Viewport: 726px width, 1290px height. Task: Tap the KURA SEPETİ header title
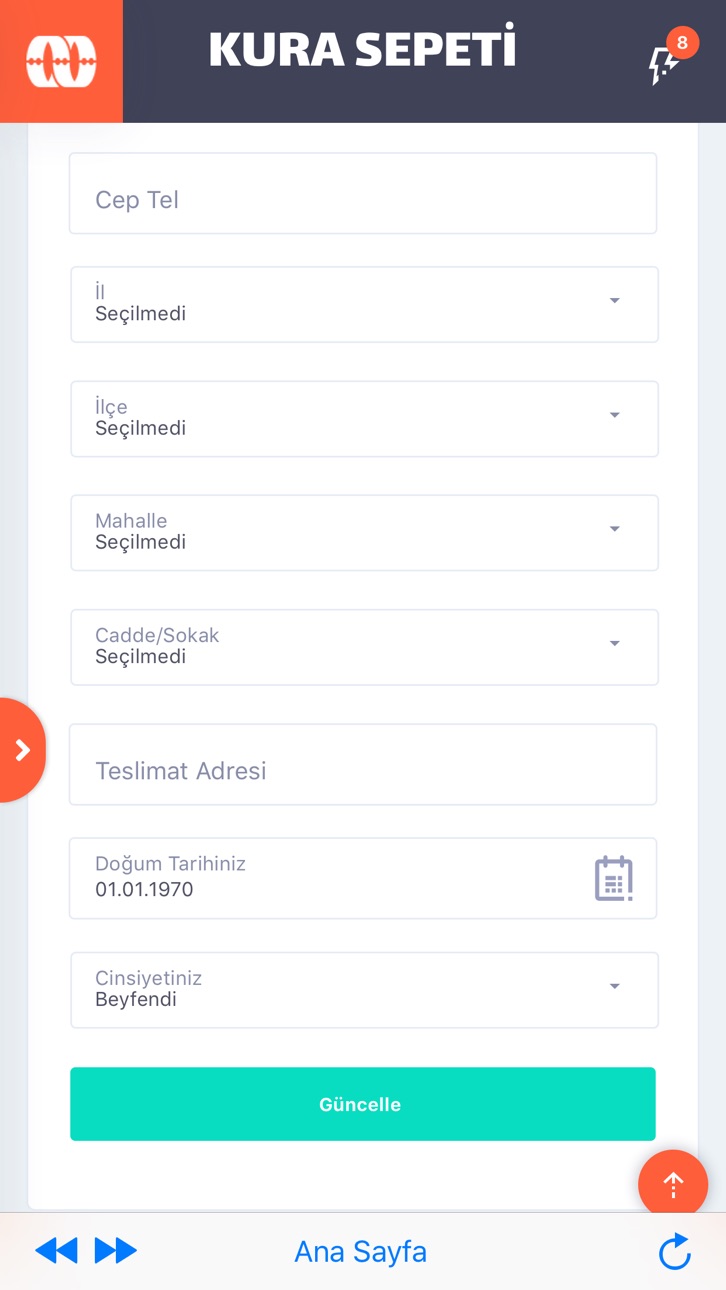pyautogui.click(x=362, y=49)
